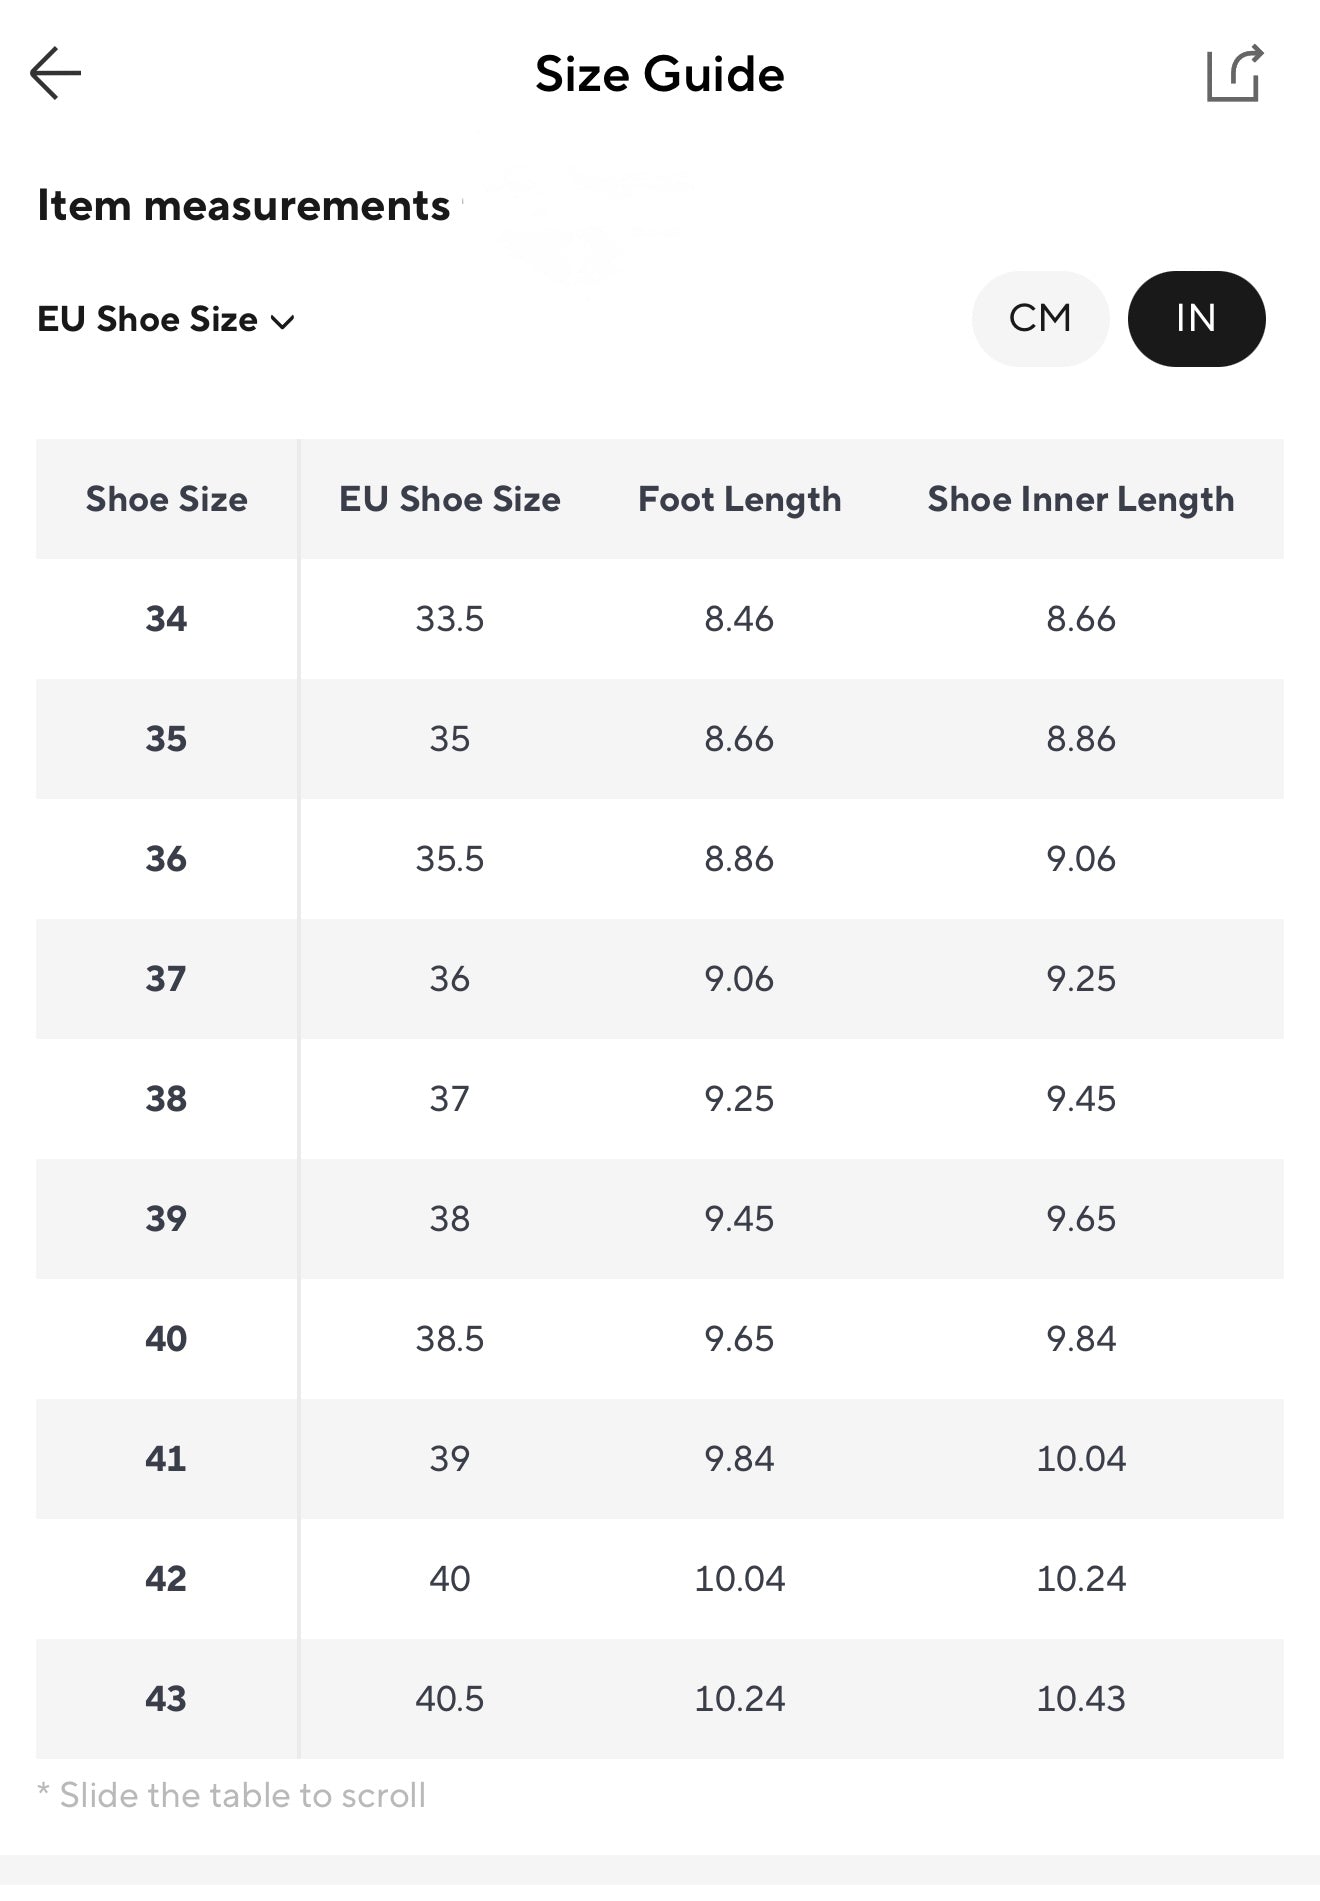1320x1901 pixels.
Task: Click the 10.04 foot length value
Action: [739, 1579]
